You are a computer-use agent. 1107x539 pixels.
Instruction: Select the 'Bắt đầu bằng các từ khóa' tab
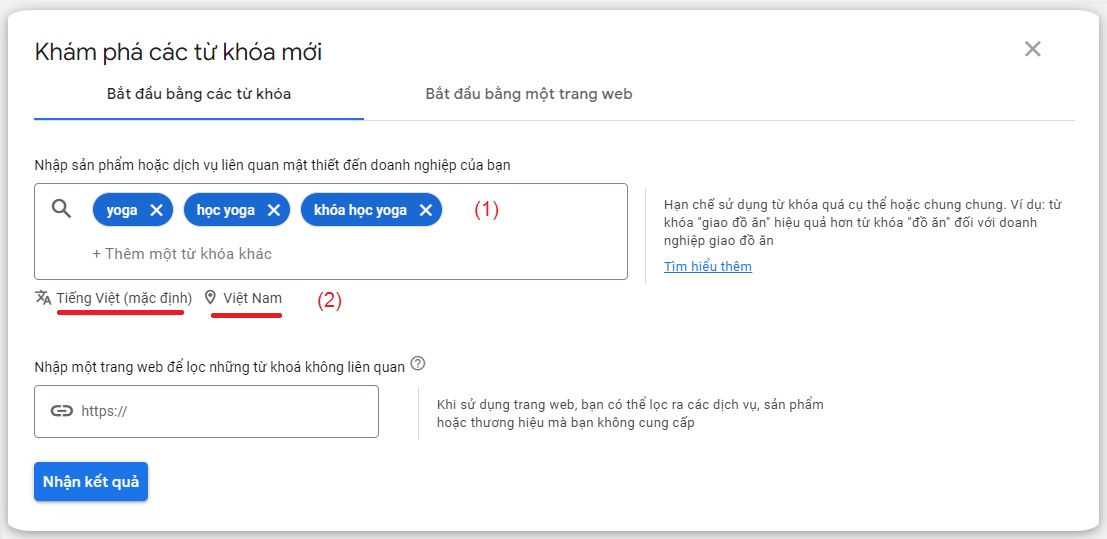click(199, 94)
